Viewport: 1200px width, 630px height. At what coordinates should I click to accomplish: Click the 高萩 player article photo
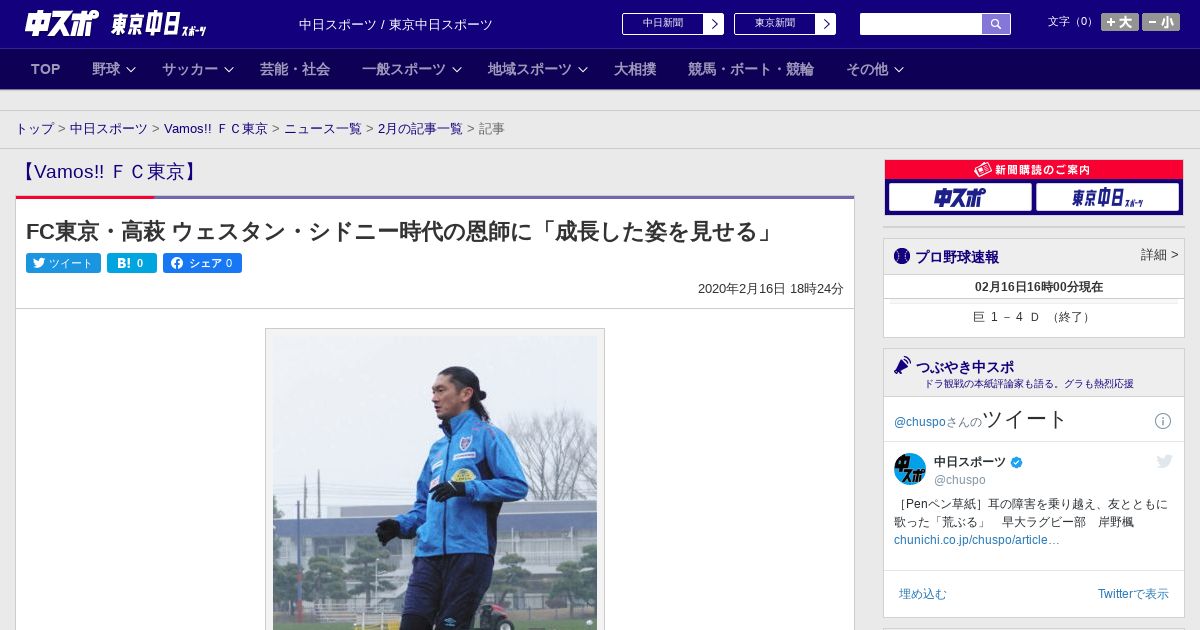(x=435, y=481)
